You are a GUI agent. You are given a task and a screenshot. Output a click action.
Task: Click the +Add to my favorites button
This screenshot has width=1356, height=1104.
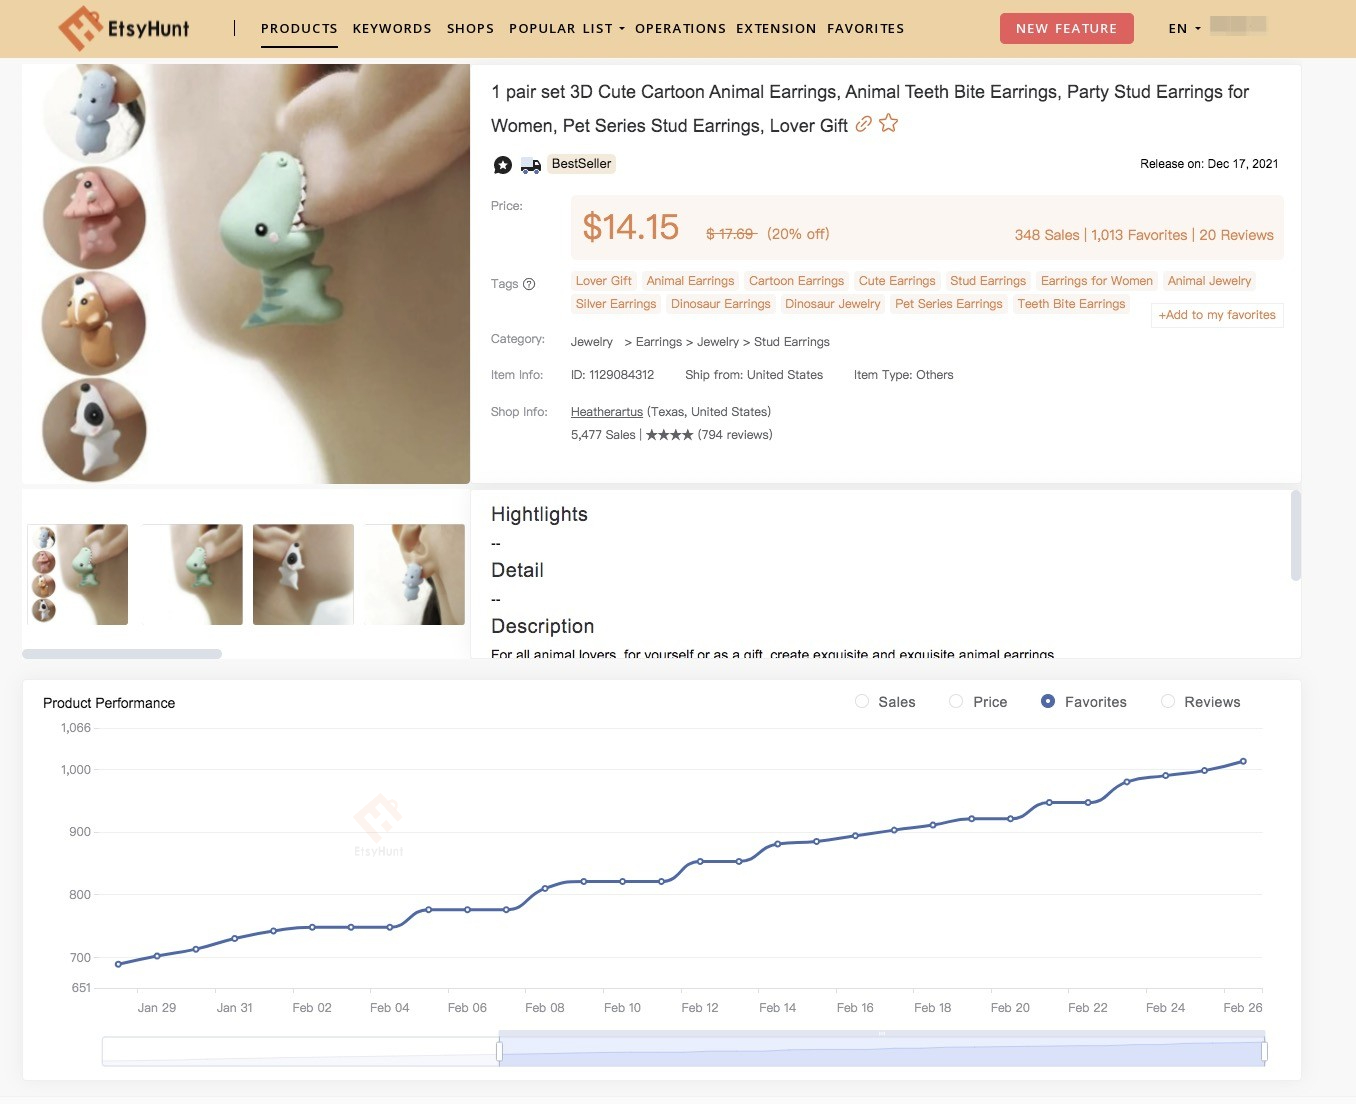point(1216,315)
